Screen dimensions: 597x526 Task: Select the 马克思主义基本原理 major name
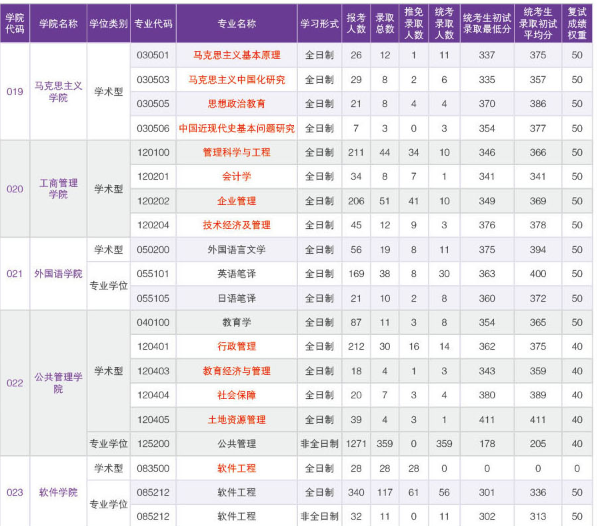tap(236, 55)
